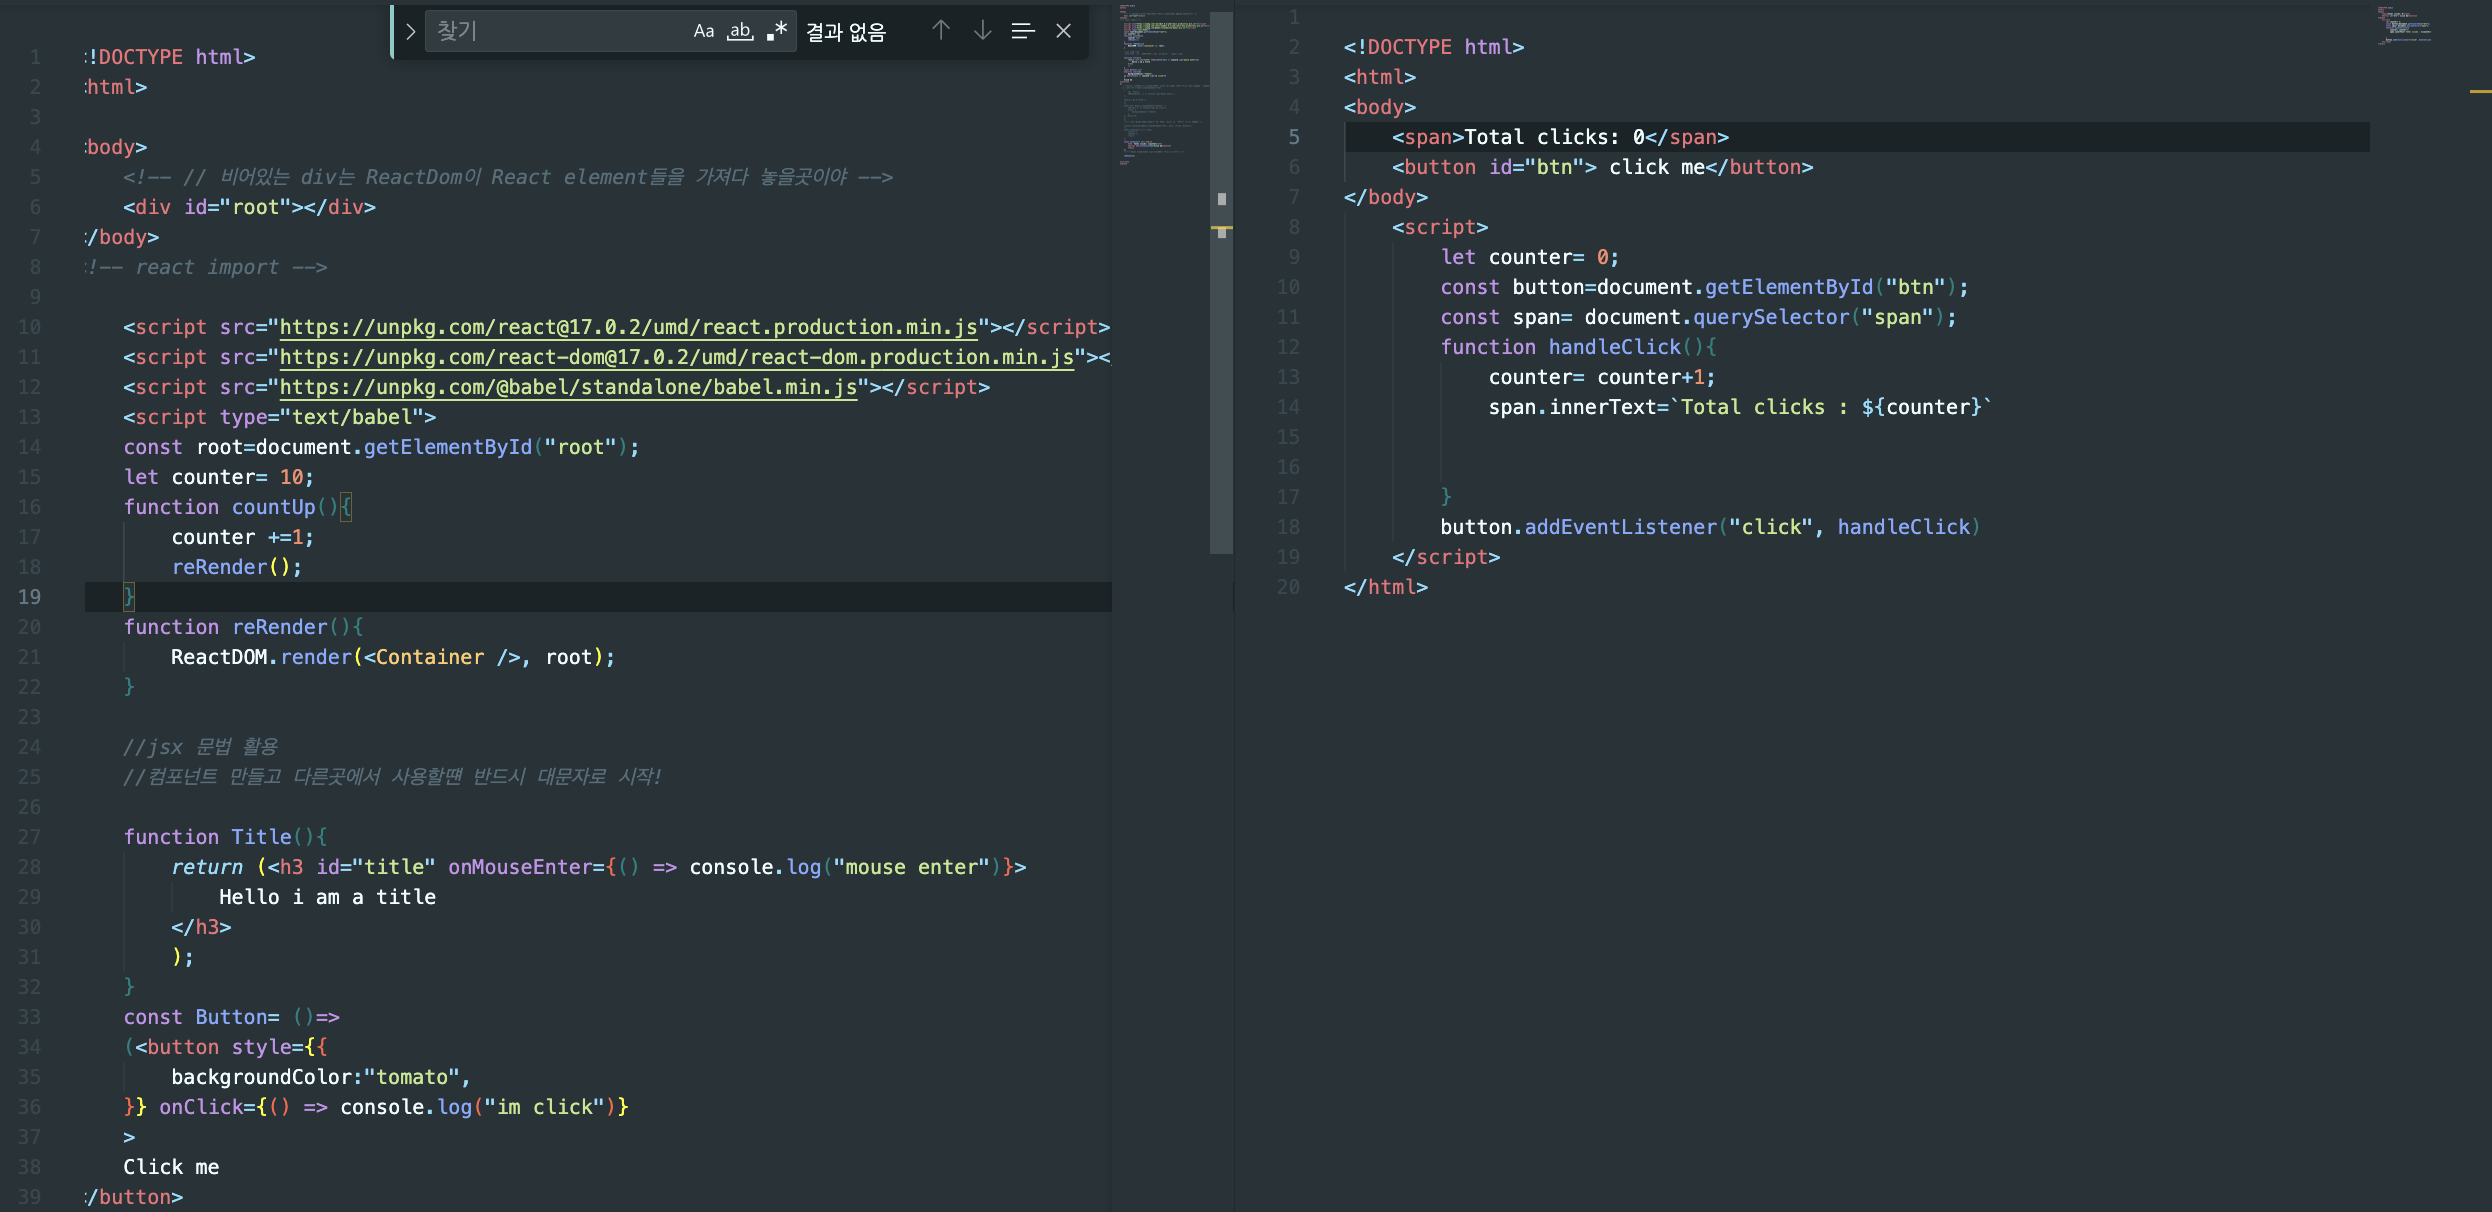Enable regular expression search mode
The height and width of the screenshot is (1212, 2492).
tap(777, 31)
